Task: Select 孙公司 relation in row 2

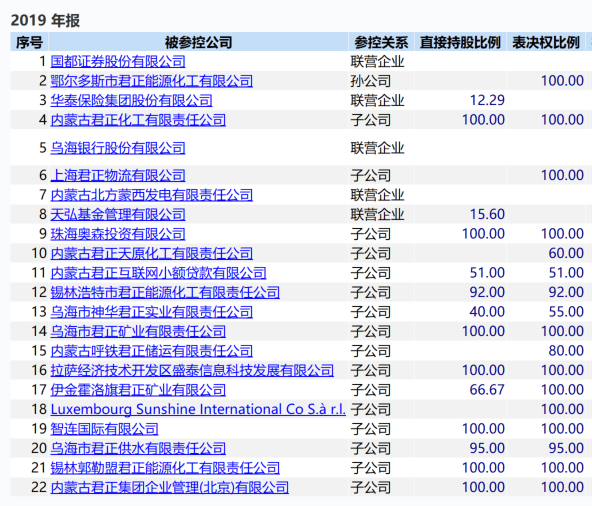Action: click(x=370, y=81)
